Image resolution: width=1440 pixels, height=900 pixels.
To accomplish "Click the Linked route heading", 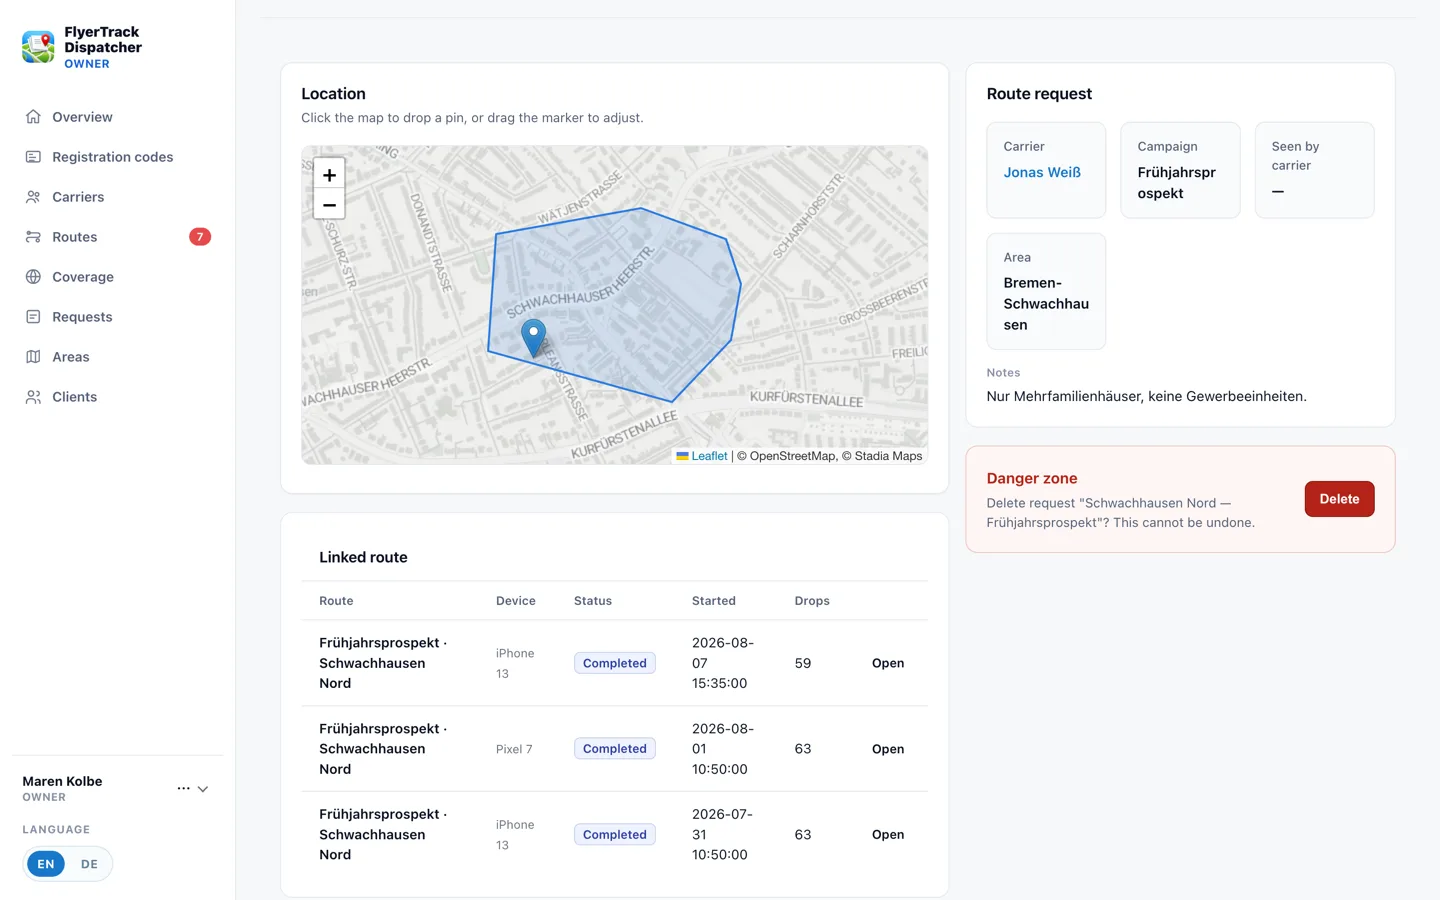I will (363, 557).
